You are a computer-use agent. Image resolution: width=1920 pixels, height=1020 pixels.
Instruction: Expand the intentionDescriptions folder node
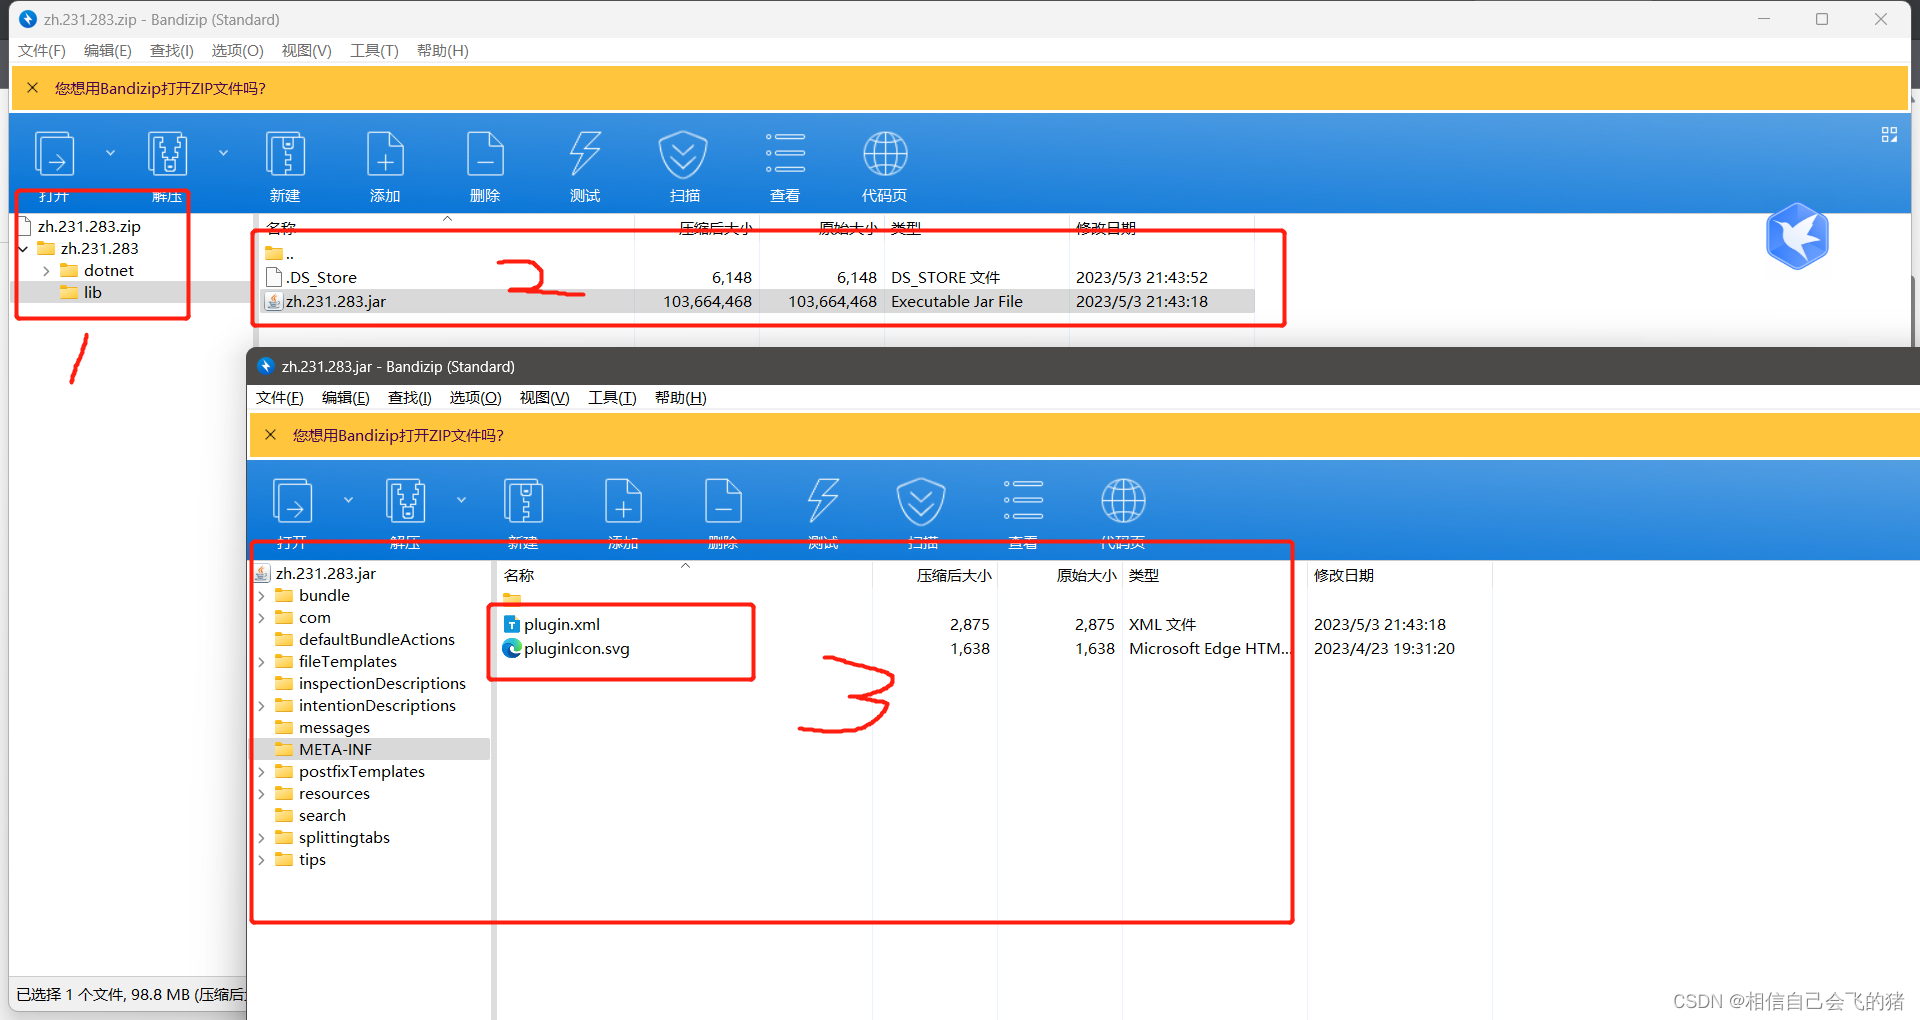tap(262, 706)
